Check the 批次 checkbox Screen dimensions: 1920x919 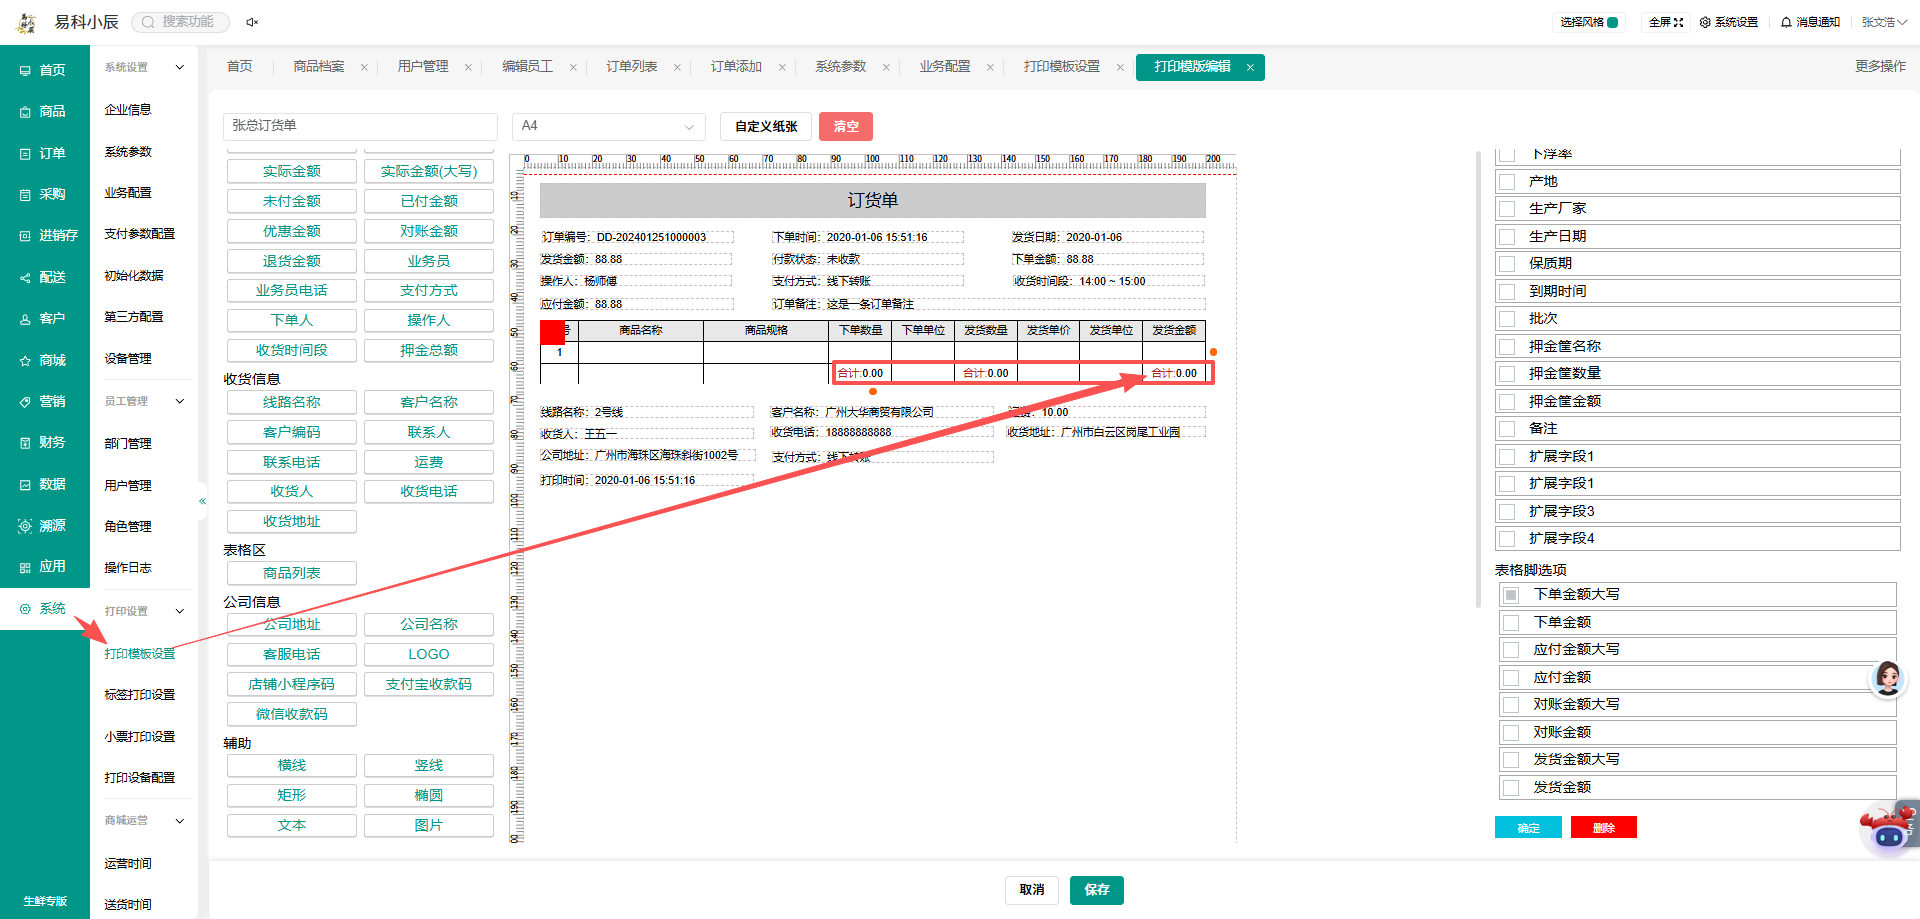coord(1507,319)
